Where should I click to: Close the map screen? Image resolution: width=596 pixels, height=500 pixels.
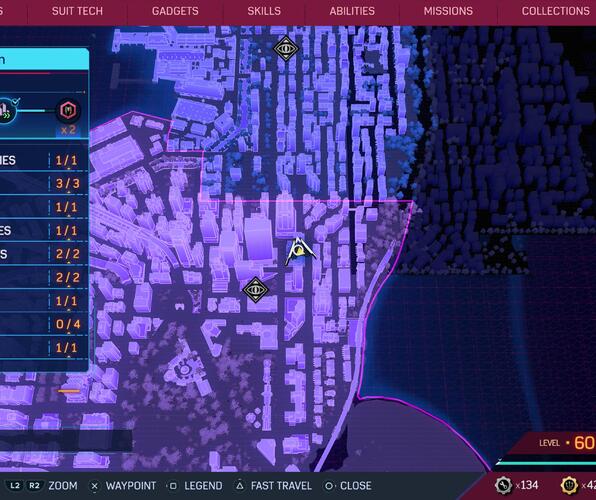[x=355, y=486]
